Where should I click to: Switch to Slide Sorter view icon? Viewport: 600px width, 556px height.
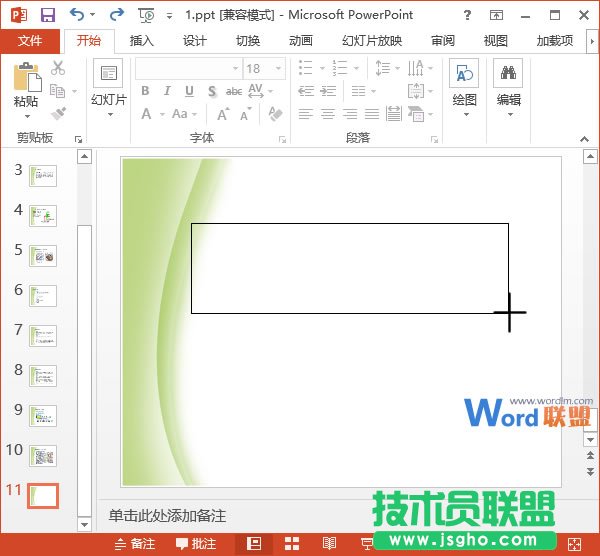(292, 544)
